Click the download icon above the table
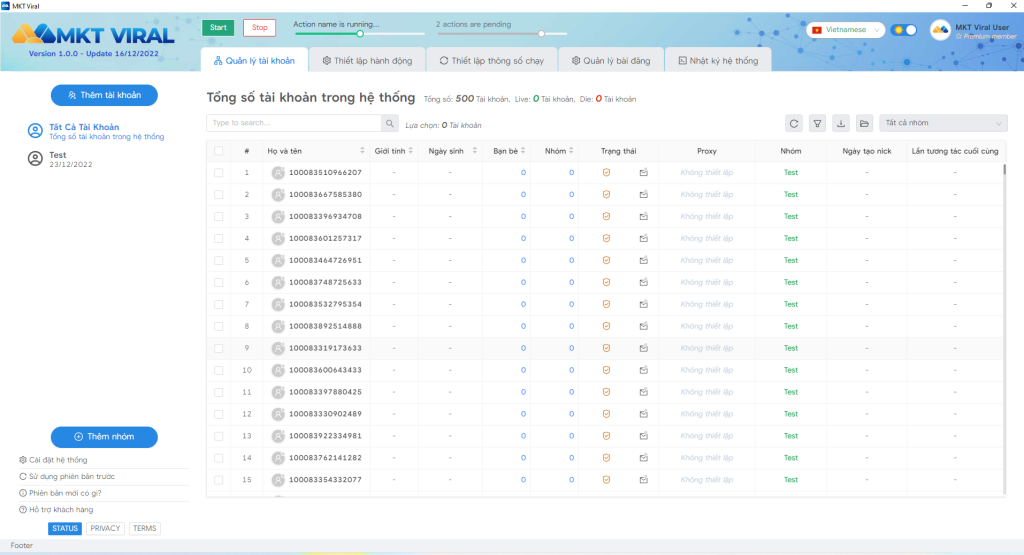Viewport: 1024px width, 555px height. coord(840,123)
